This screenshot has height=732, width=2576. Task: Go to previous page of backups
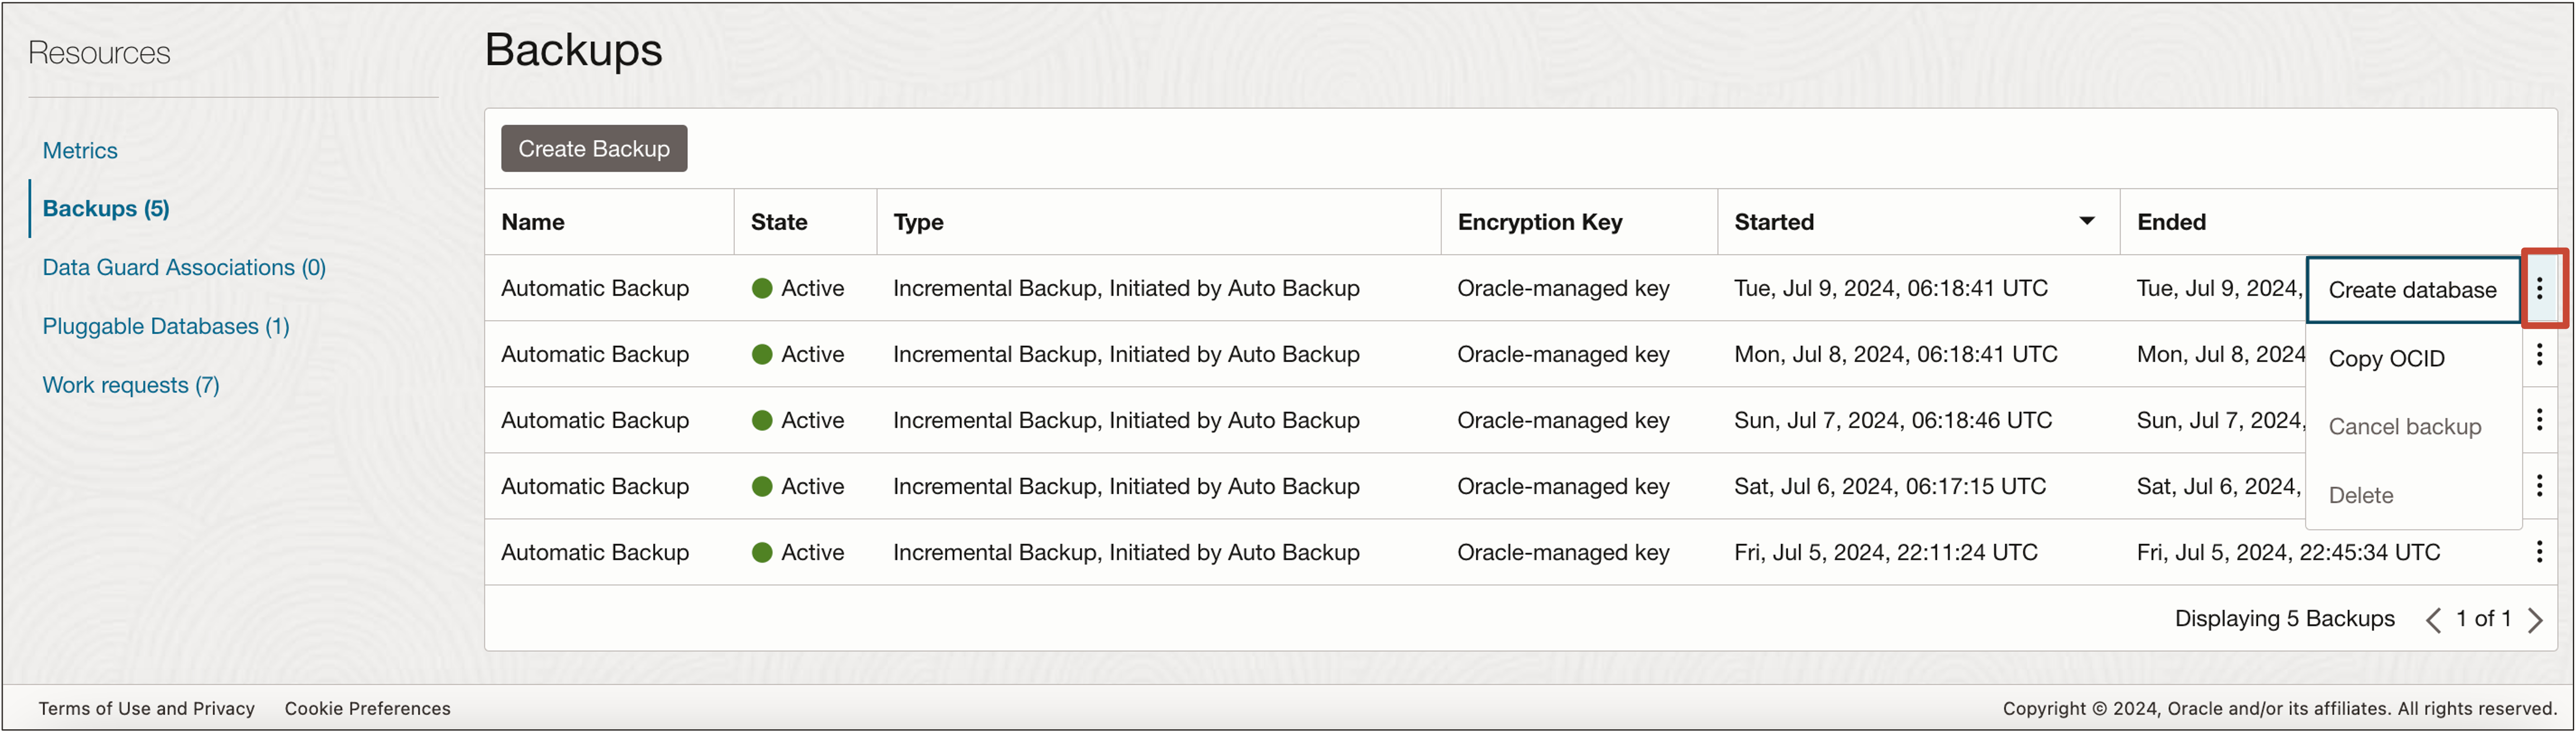(2433, 620)
